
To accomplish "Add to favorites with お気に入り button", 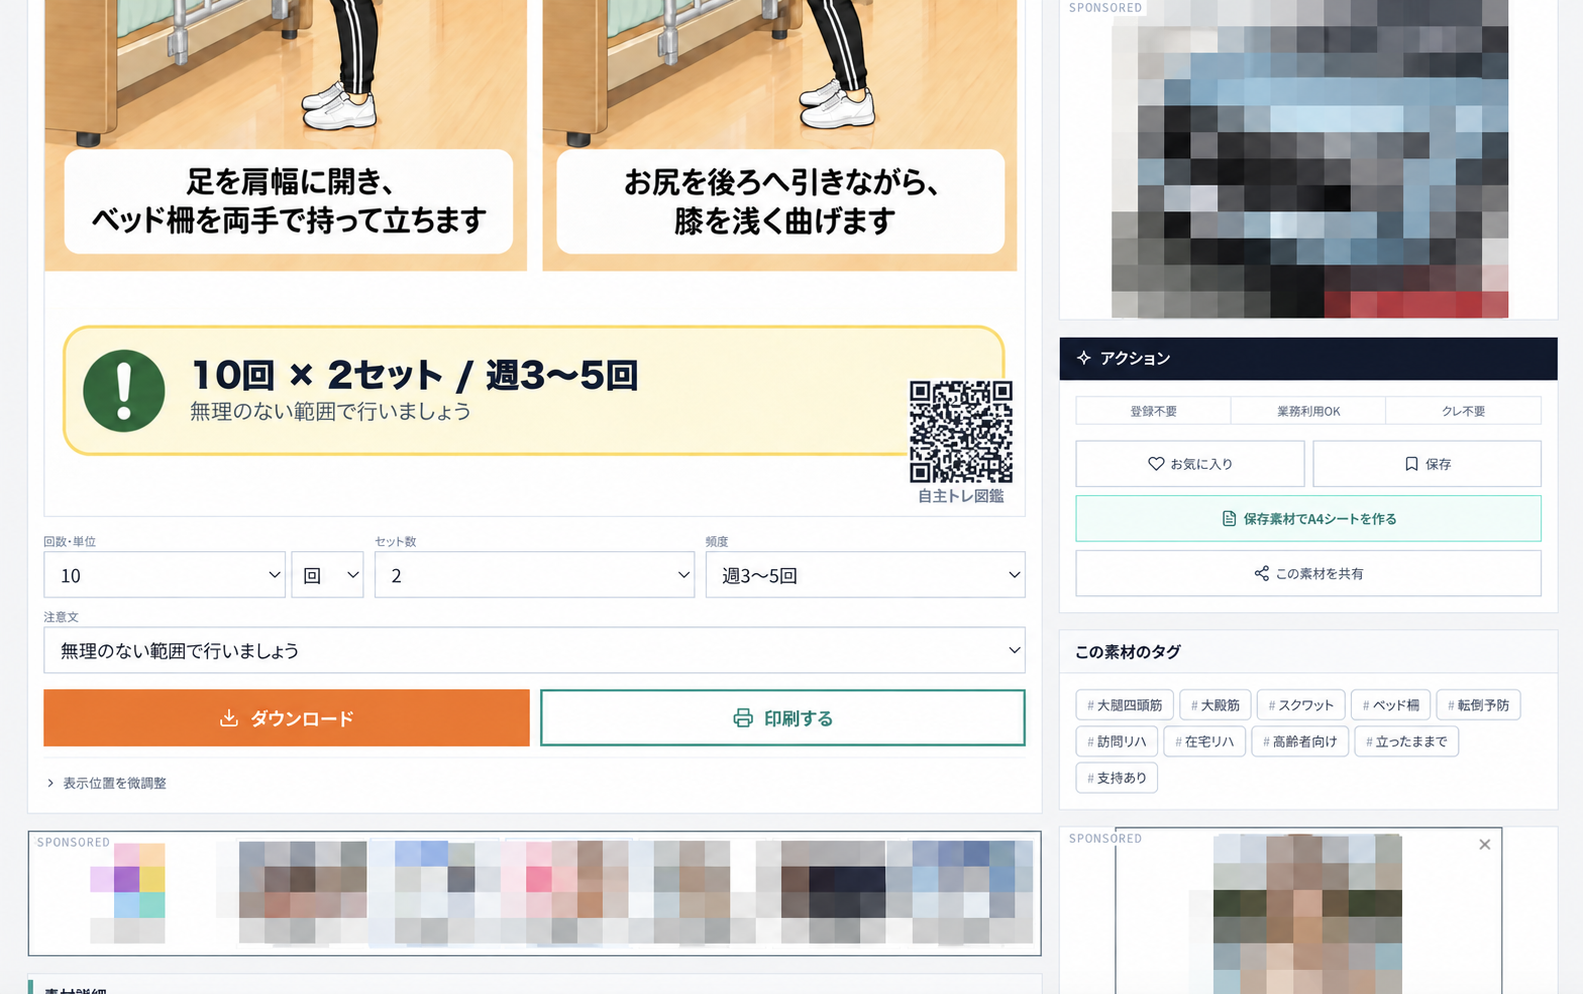I will 1190,464.
